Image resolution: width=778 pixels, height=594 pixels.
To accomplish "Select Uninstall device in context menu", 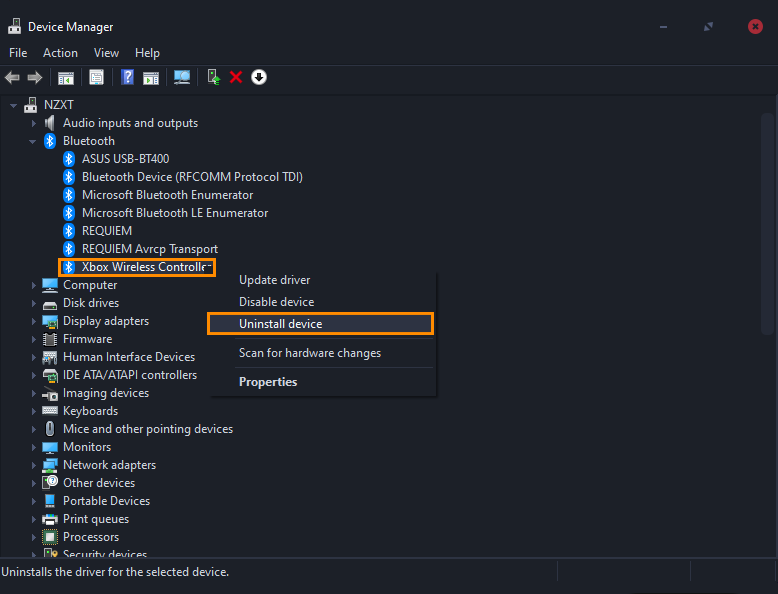I will pyautogui.click(x=321, y=324).
